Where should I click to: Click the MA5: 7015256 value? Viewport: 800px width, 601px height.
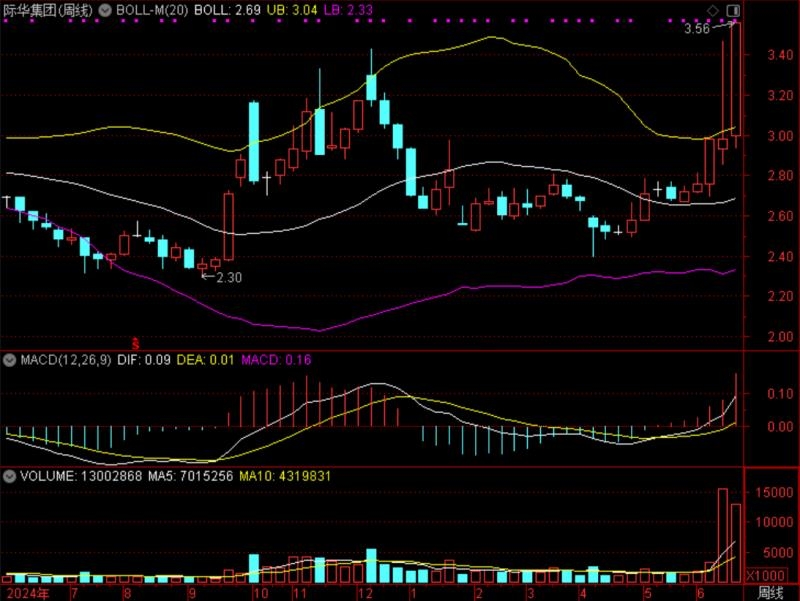190,477
